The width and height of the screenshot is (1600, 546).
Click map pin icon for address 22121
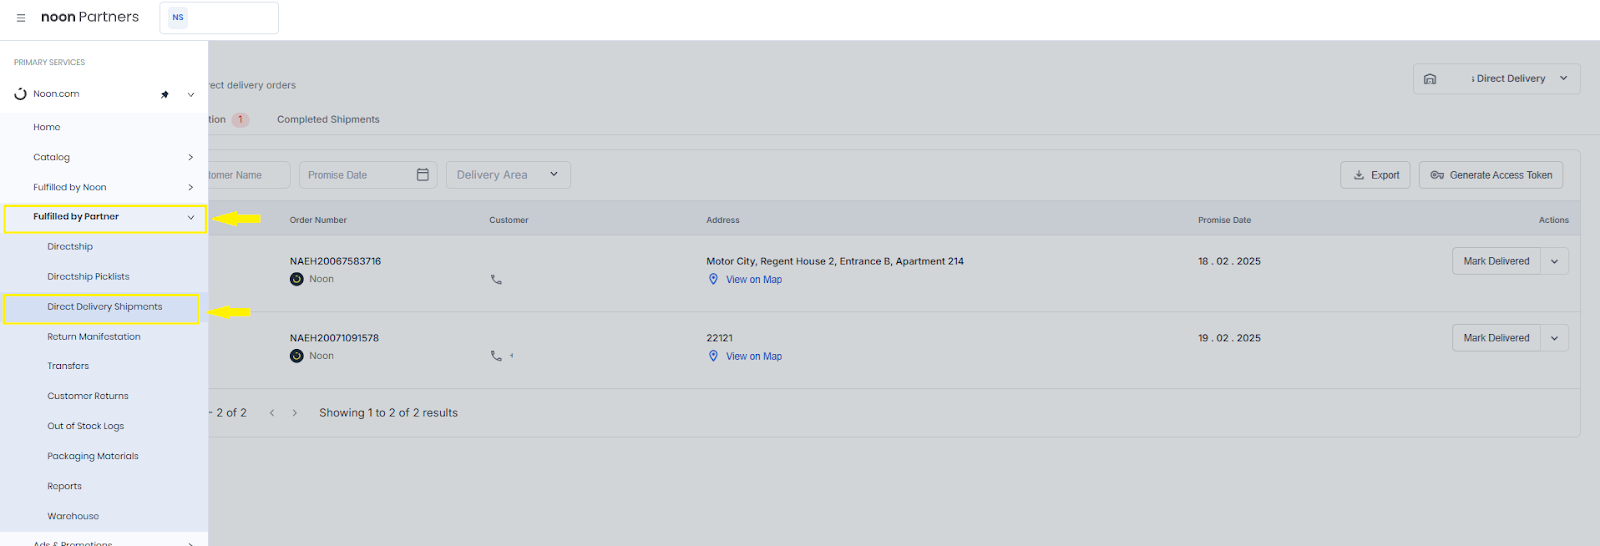[713, 356]
